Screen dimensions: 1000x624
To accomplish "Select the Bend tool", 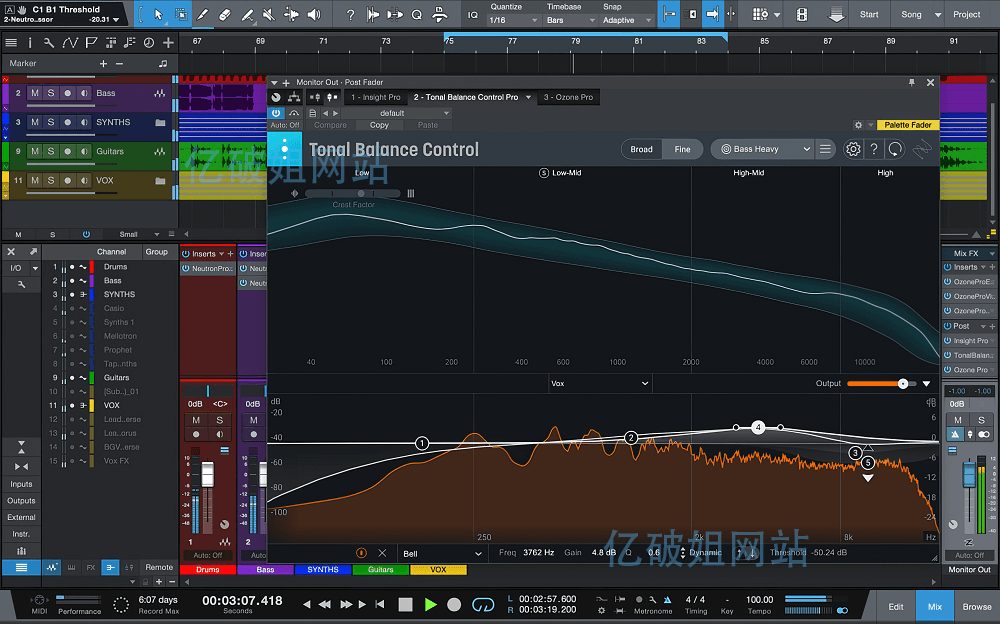I will pyautogui.click(x=291, y=14).
